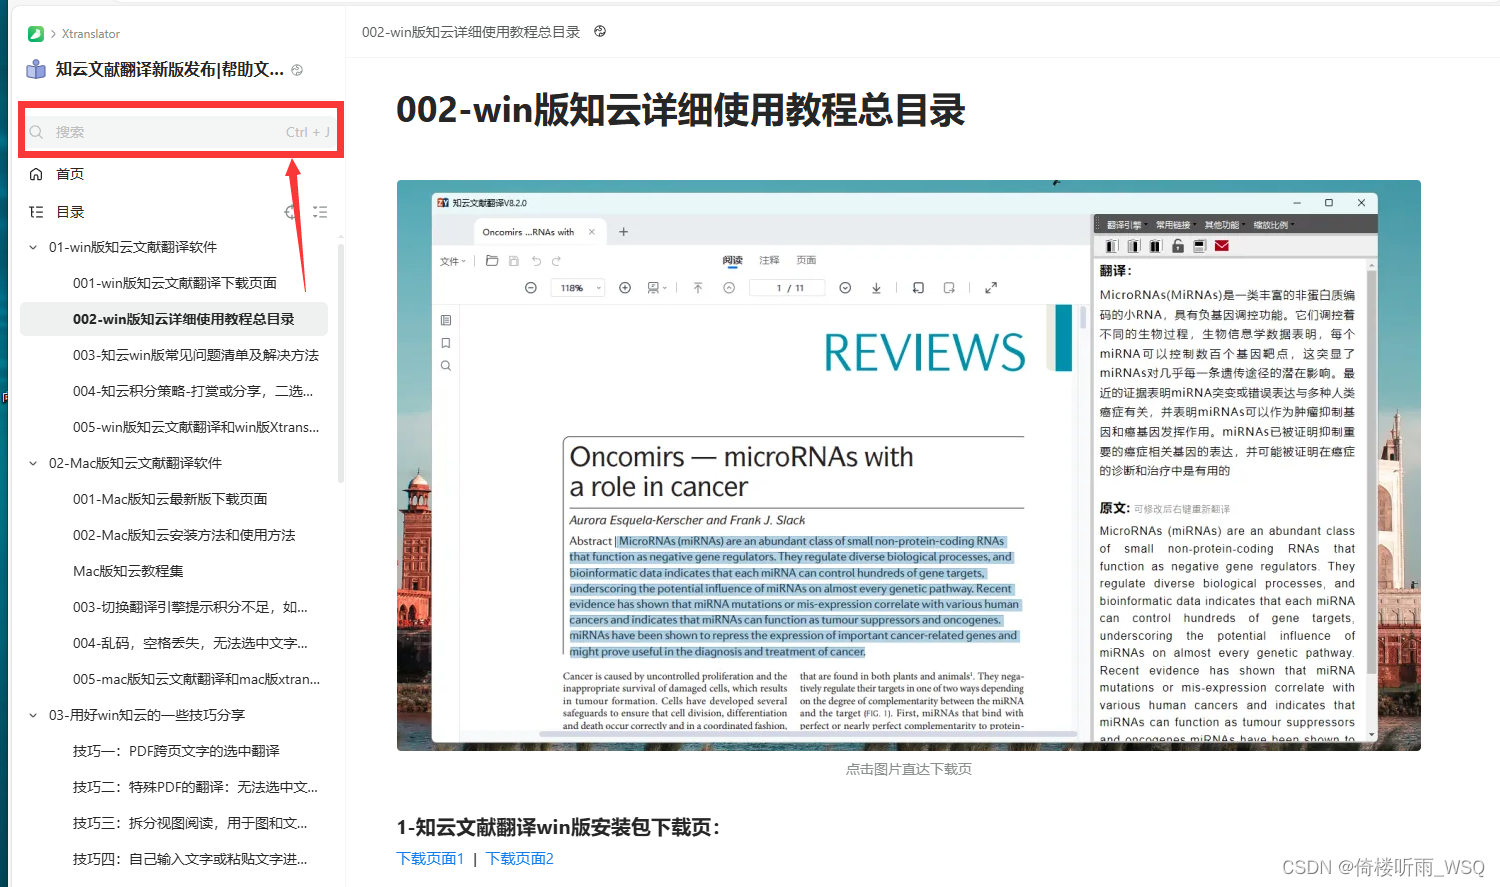Open the 知云文献翻译新版发布 knowledge base title
Image resolution: width=1500 pixels, height=887 pixels.
[169, 69]
